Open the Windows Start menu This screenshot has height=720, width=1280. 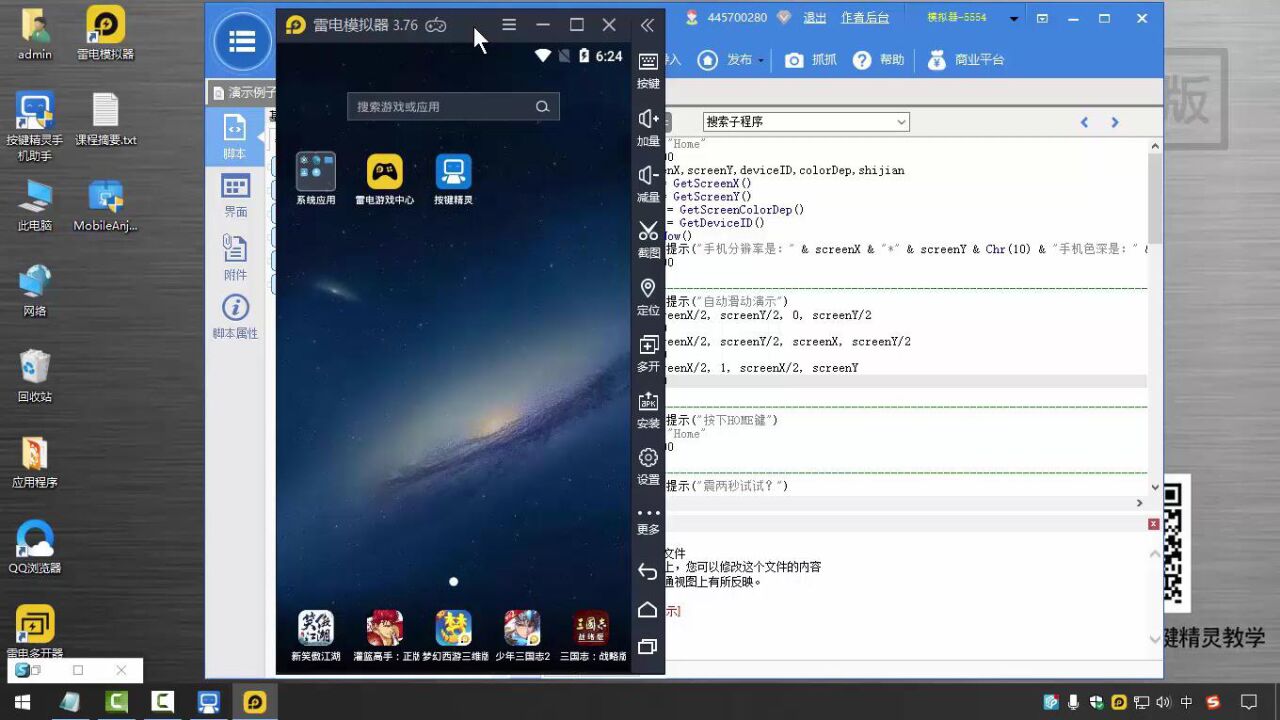coord(21,702)
